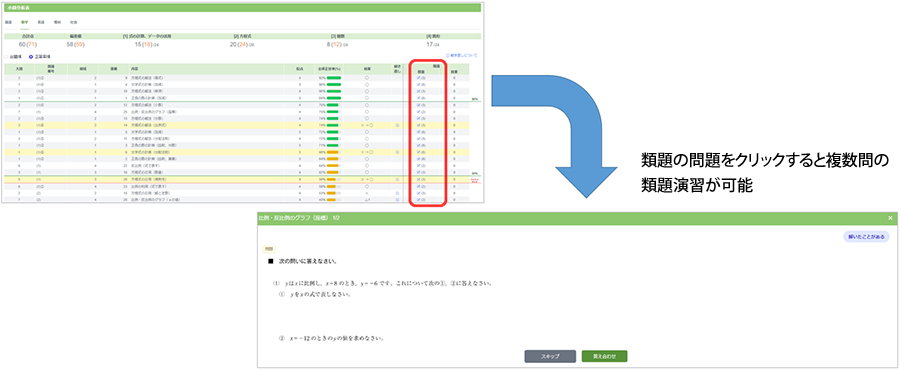900x370 pixels.
Task: Open similar problems for 比例・反比例のグラフ(座標) row
Action: pos(421,112)
